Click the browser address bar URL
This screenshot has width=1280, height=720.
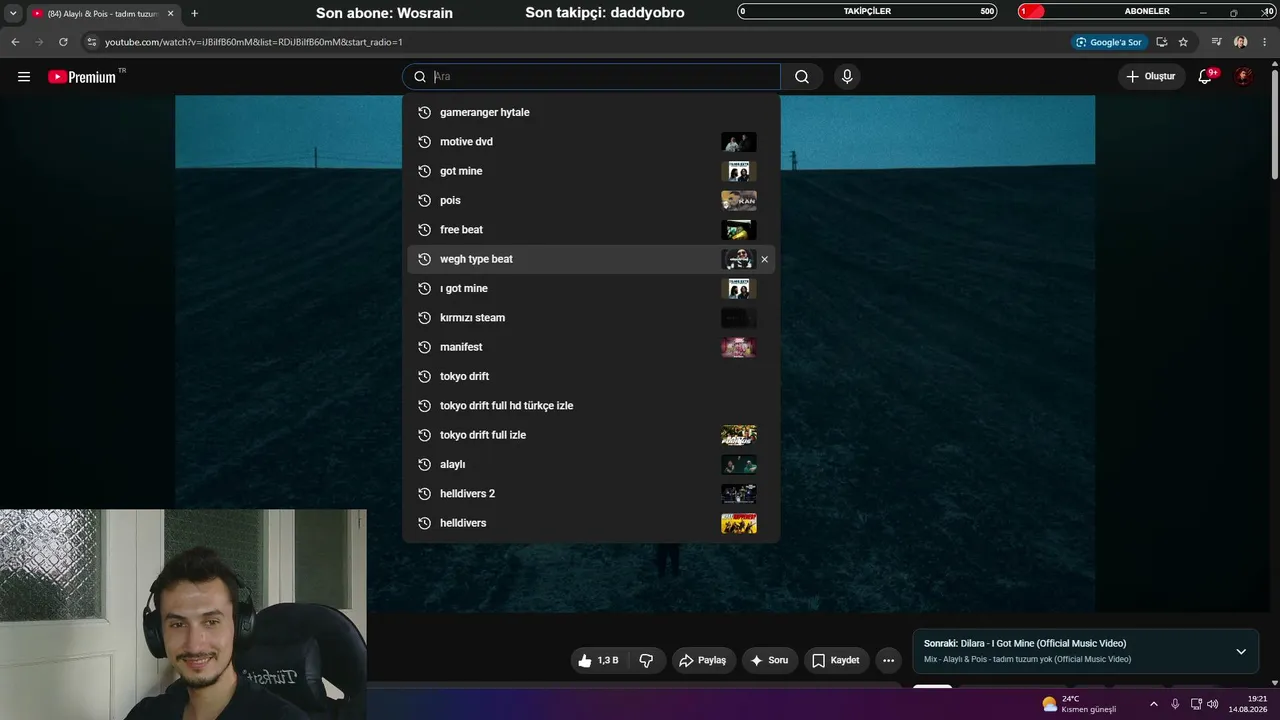(x=254, y=42)
